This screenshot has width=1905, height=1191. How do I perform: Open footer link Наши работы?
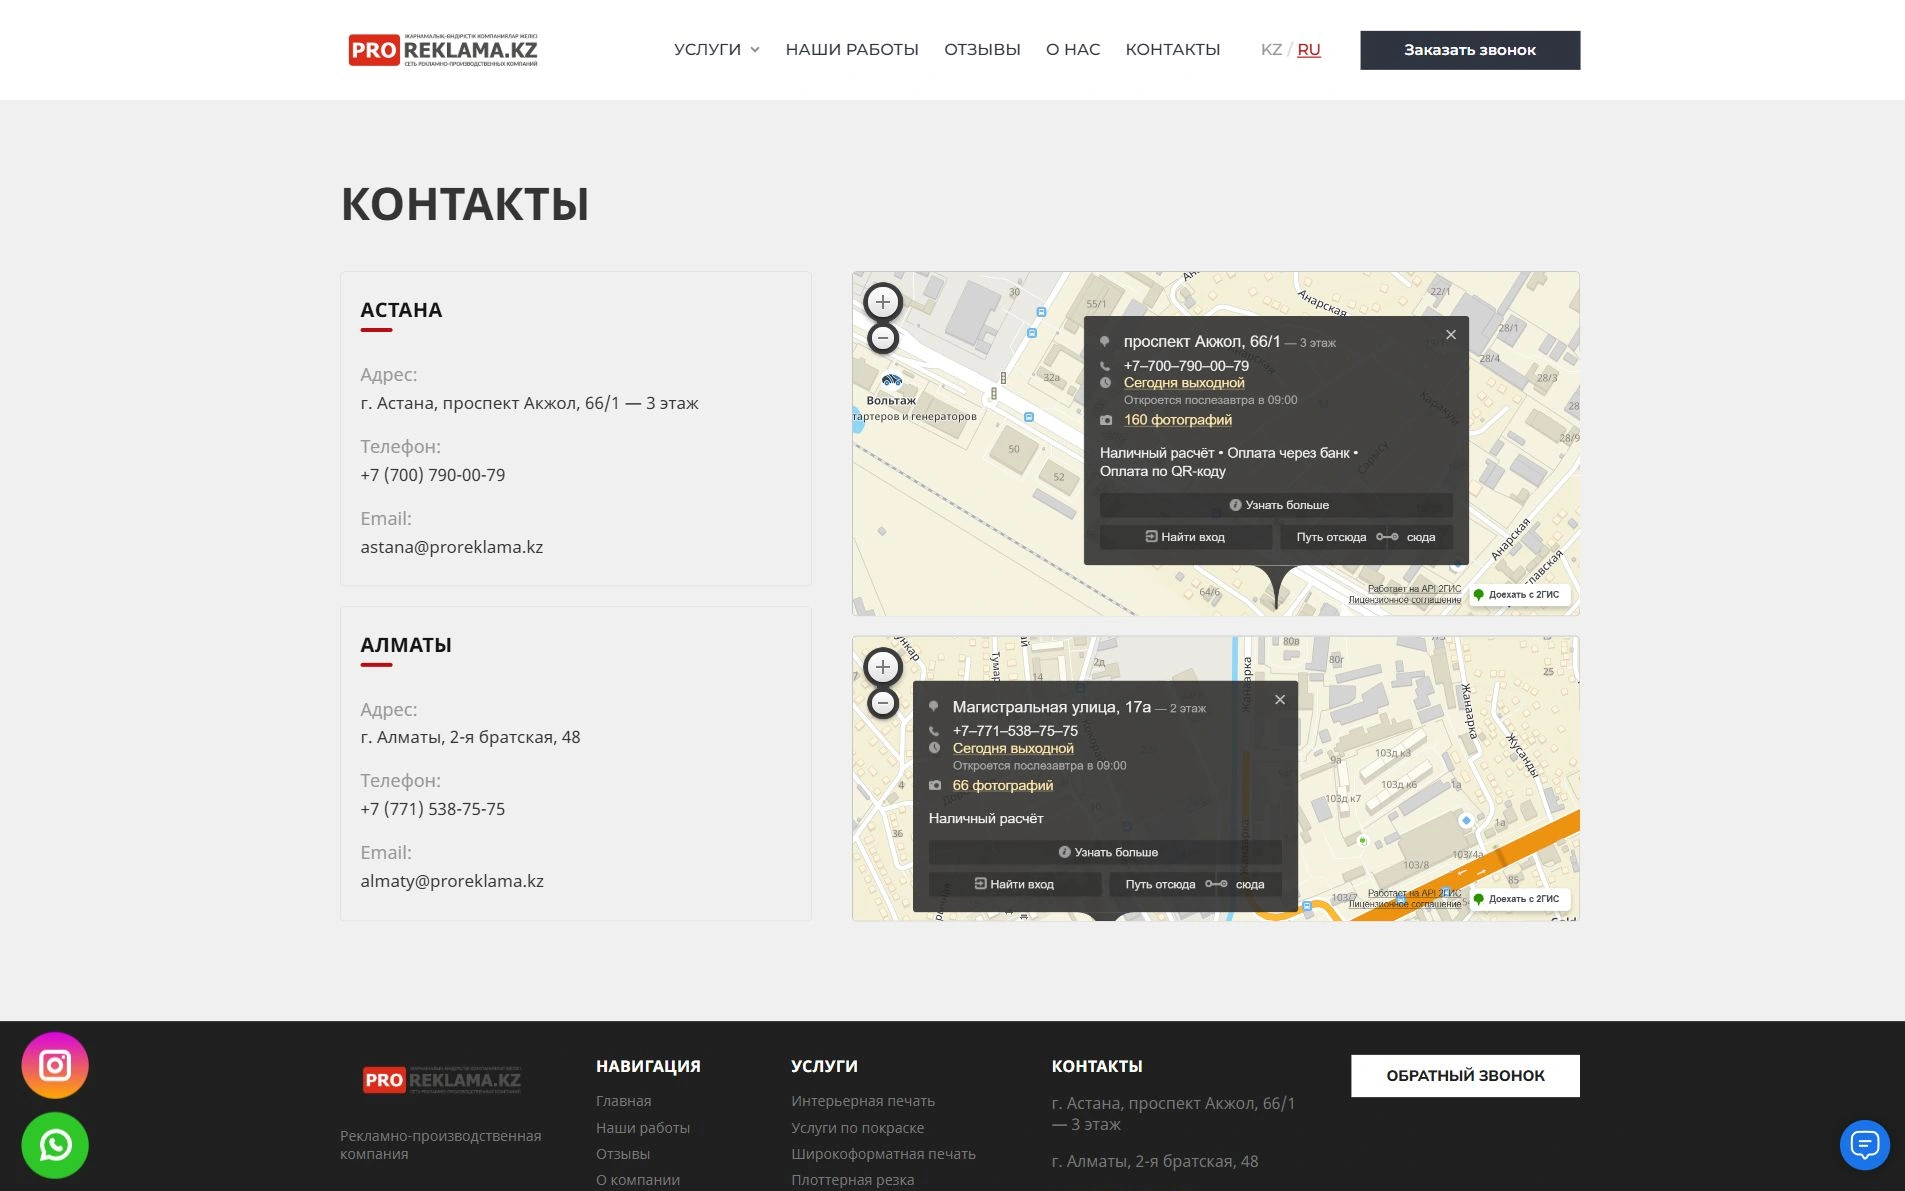643,1128
